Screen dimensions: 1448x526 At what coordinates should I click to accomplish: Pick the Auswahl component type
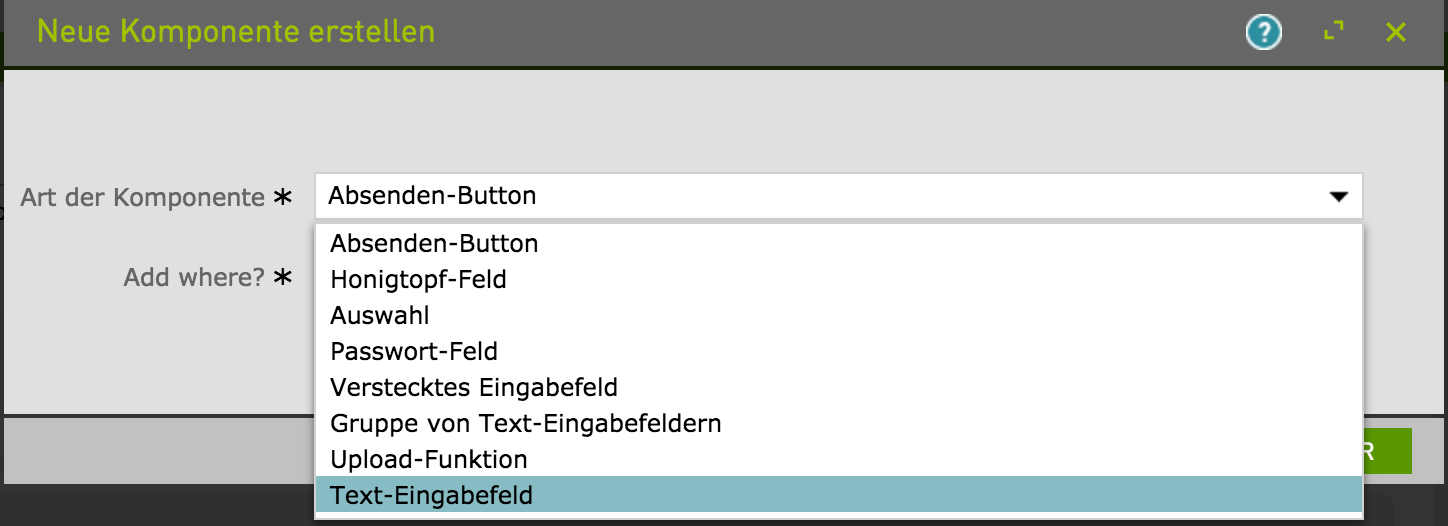click(x=379, y=315)
